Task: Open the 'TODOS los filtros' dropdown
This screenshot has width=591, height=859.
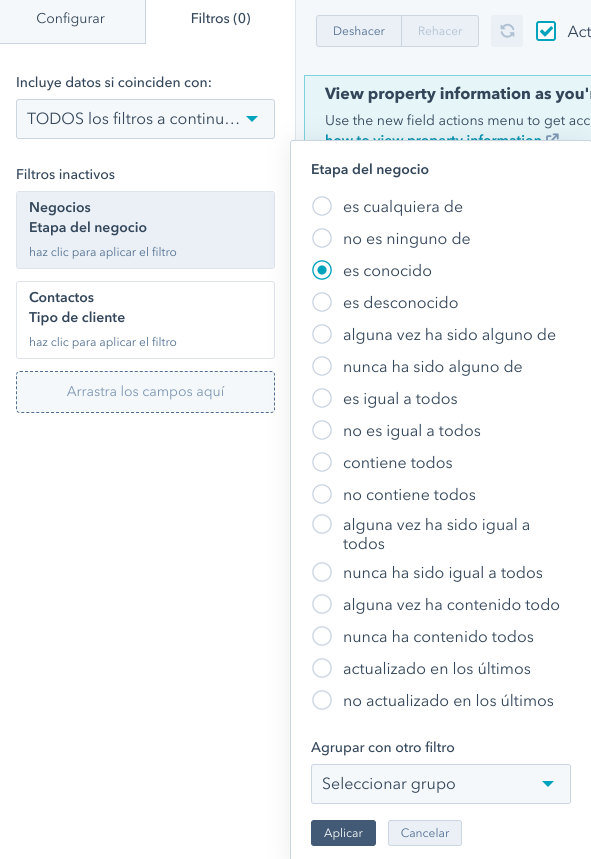Action: pyautogui.click(x=145, y=119)
